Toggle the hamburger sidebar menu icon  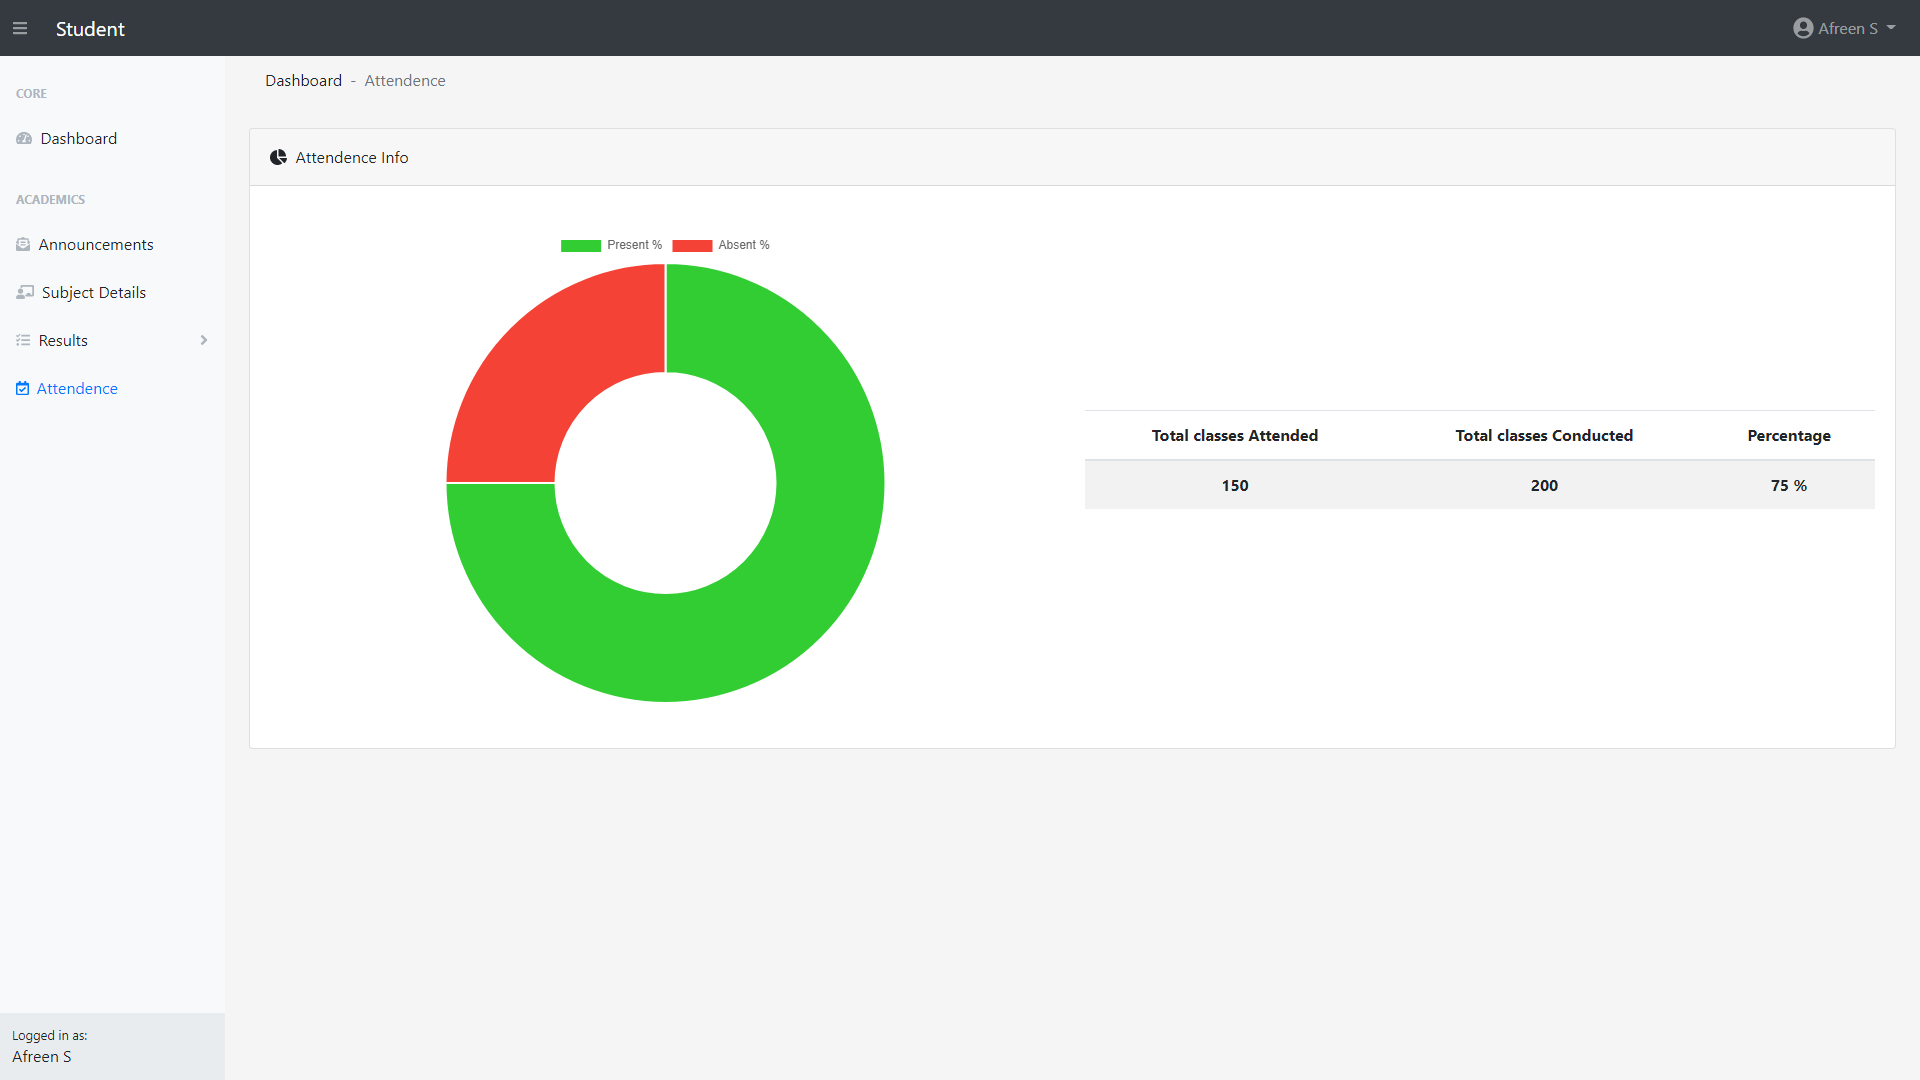(x=20, y=28)
